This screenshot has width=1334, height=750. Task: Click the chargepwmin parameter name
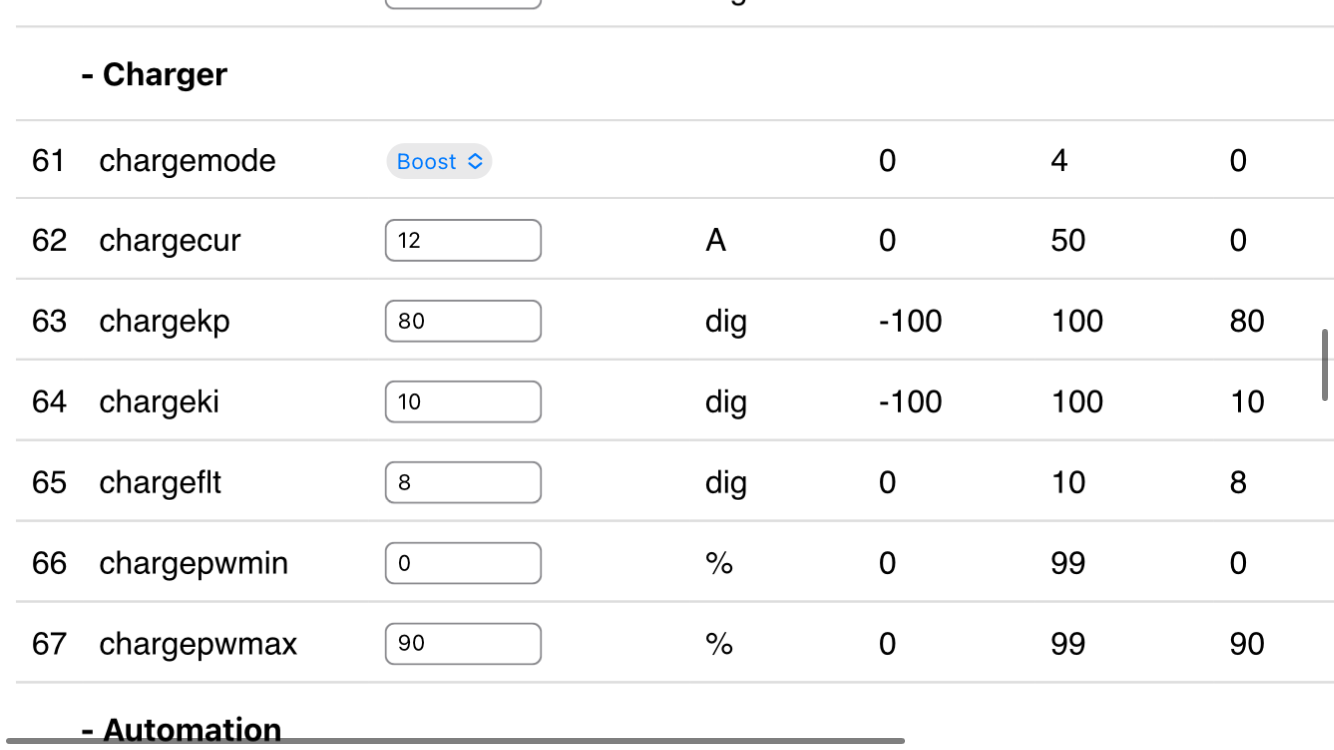click(x=193, y=564)
